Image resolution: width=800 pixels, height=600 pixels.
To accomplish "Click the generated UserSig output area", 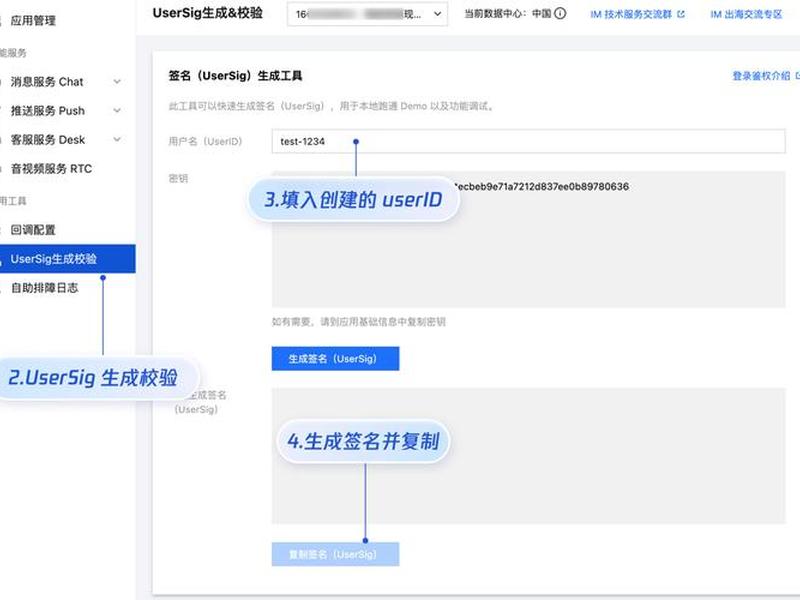I will point(528,456).
